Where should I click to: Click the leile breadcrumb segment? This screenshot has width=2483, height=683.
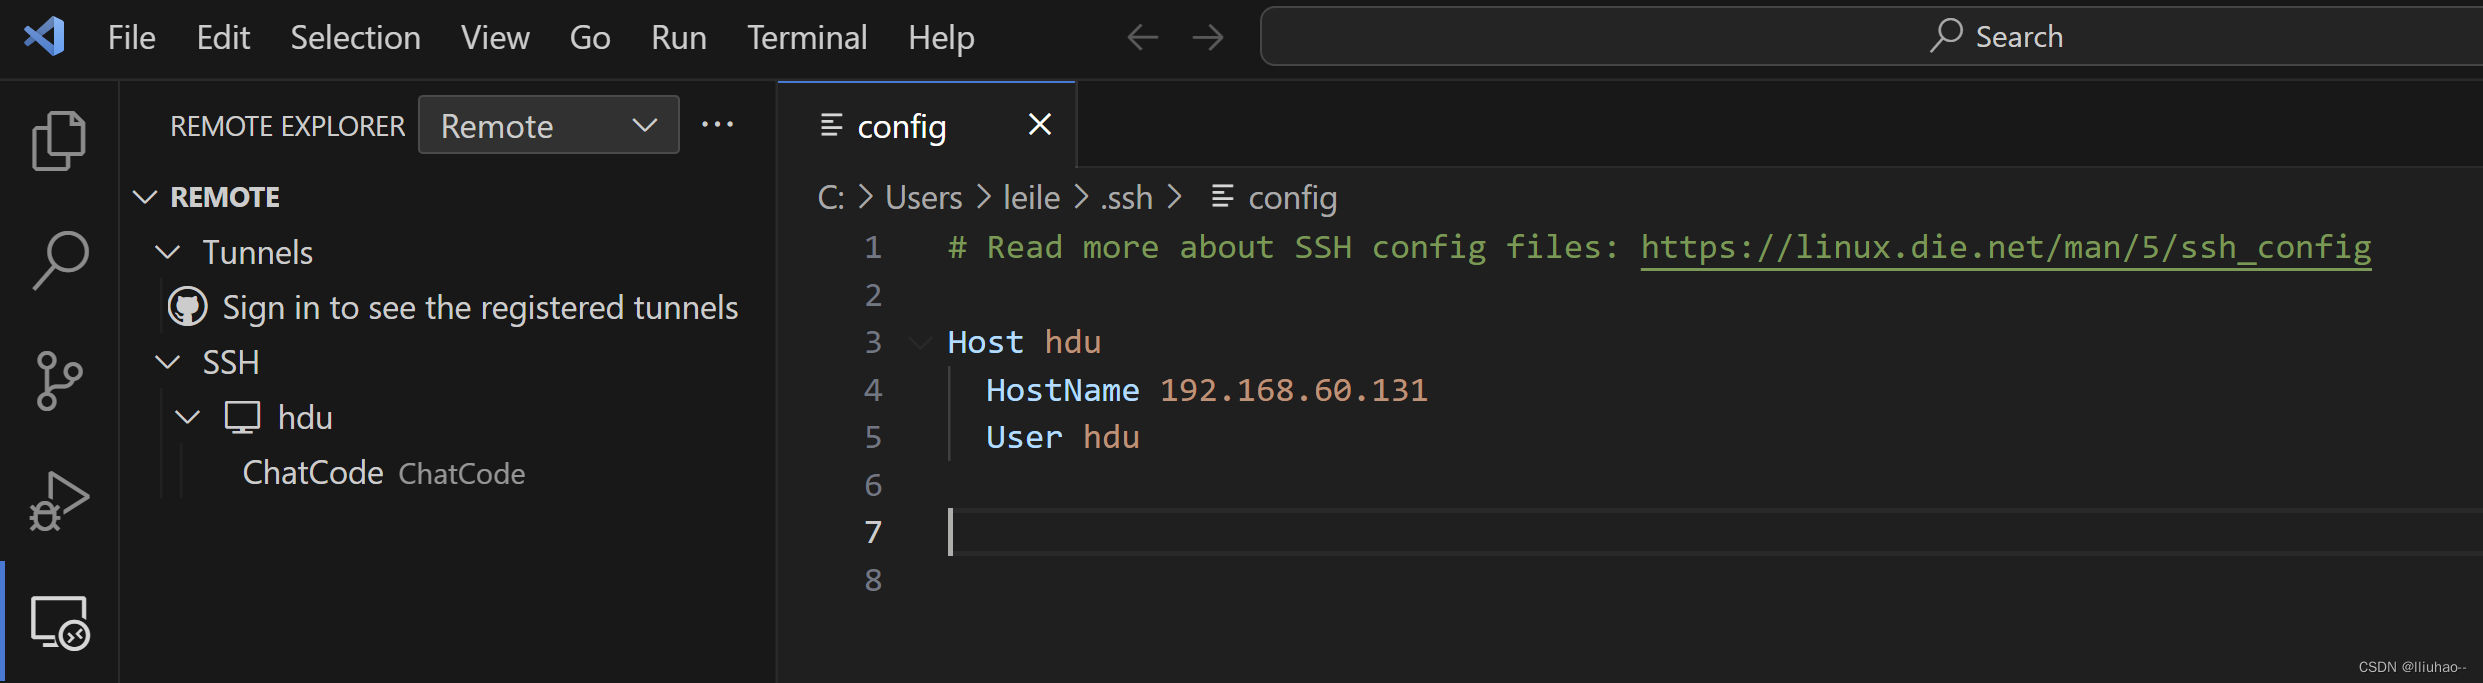[x=1031, y=198]
